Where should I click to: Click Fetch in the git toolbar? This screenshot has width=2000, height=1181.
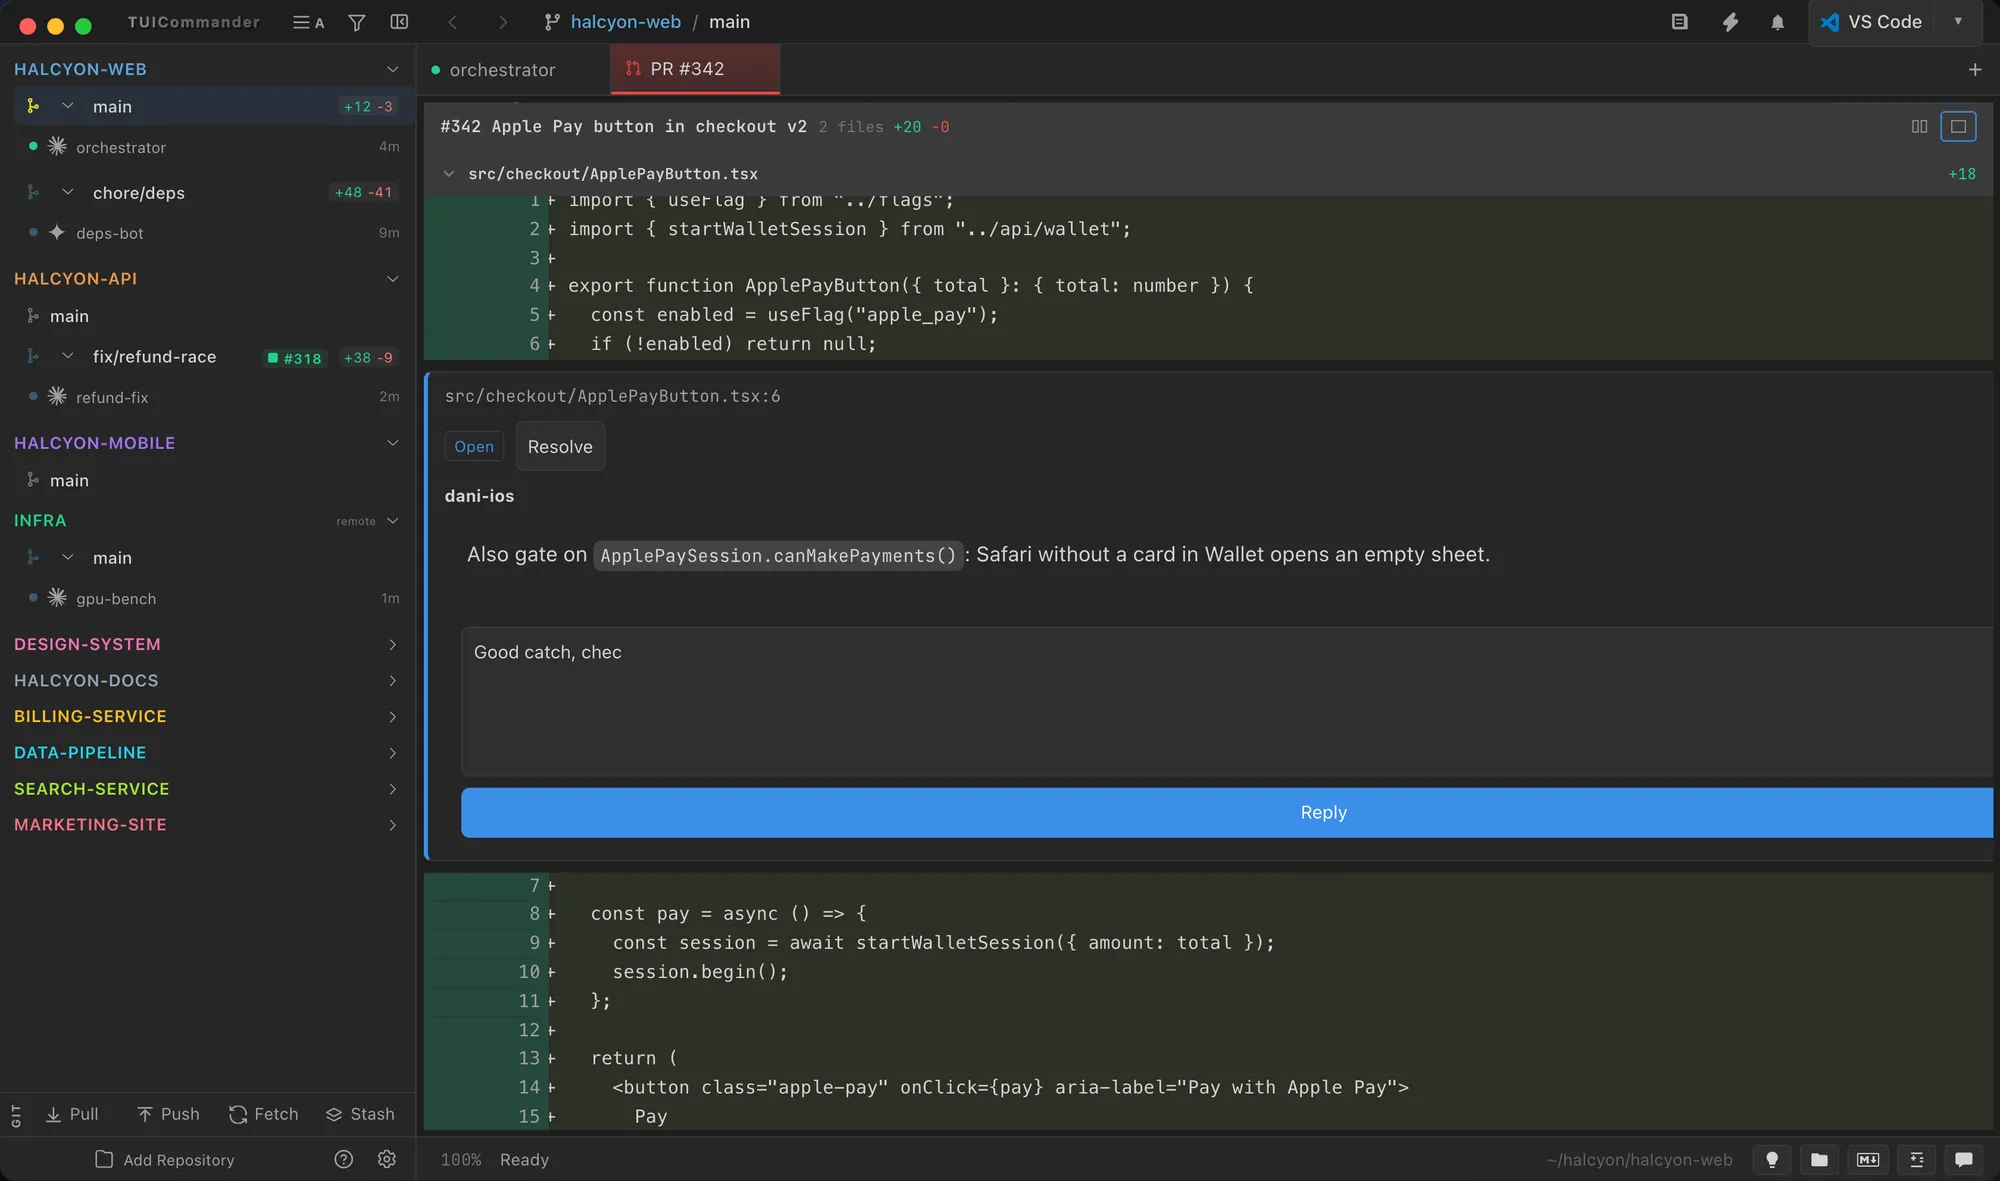click(264, 1114)
